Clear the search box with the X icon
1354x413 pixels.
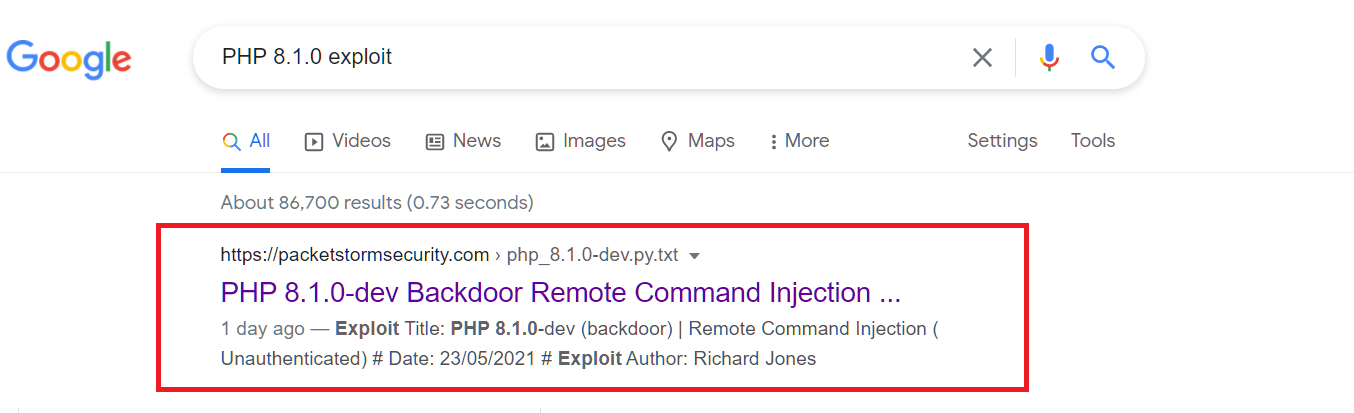982,58
